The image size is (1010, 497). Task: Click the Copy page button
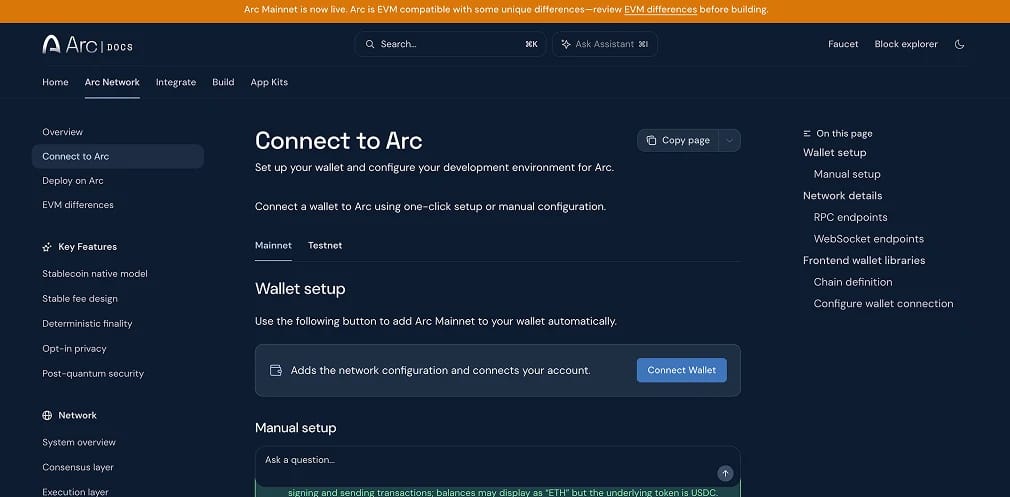(678, 140)
